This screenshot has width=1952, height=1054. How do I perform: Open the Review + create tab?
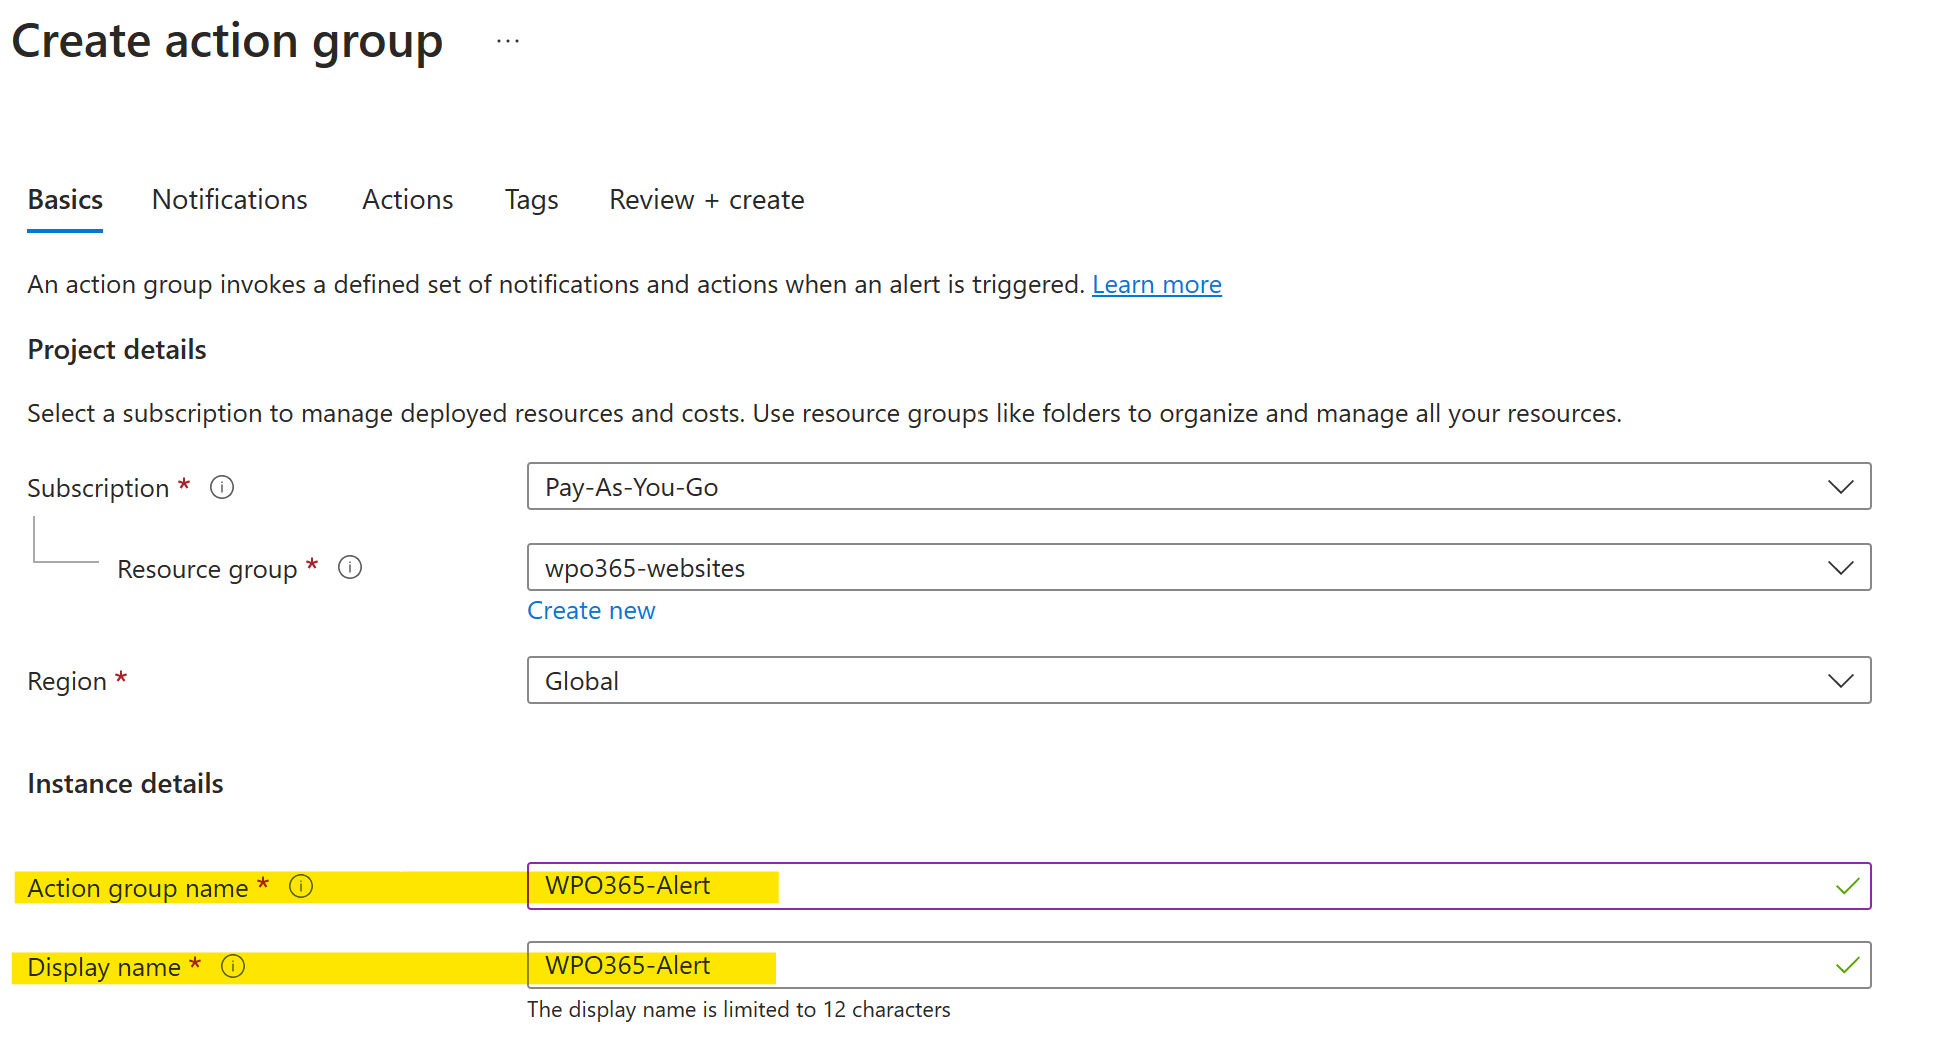point(707,200)
